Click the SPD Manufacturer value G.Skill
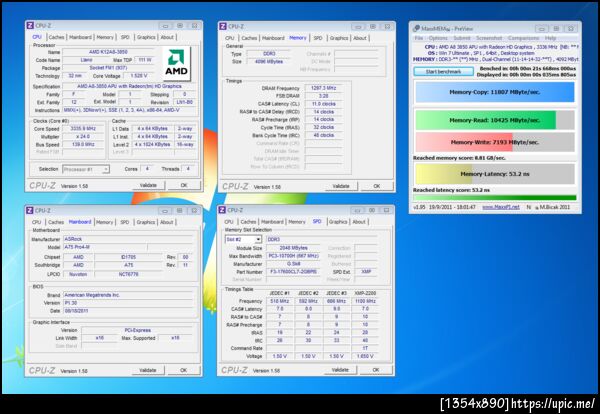The width and height of the screenshot is (600, 414). point(293,264)
